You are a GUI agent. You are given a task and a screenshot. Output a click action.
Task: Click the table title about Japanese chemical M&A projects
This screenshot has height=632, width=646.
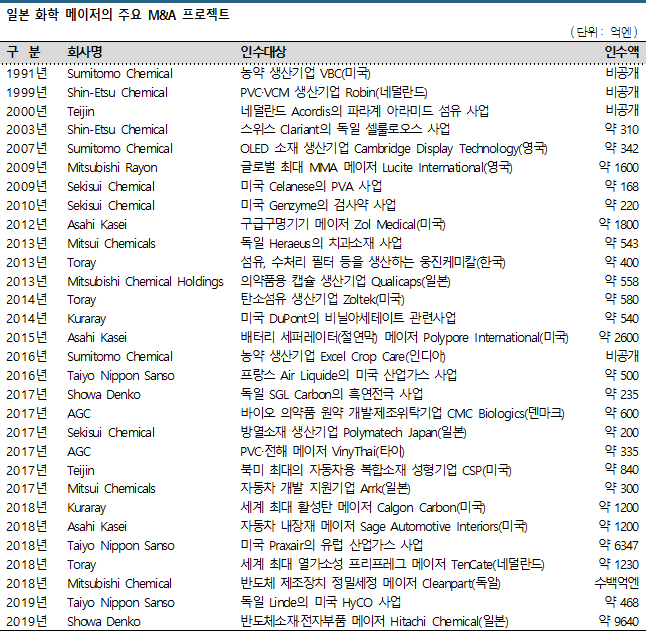117,13
